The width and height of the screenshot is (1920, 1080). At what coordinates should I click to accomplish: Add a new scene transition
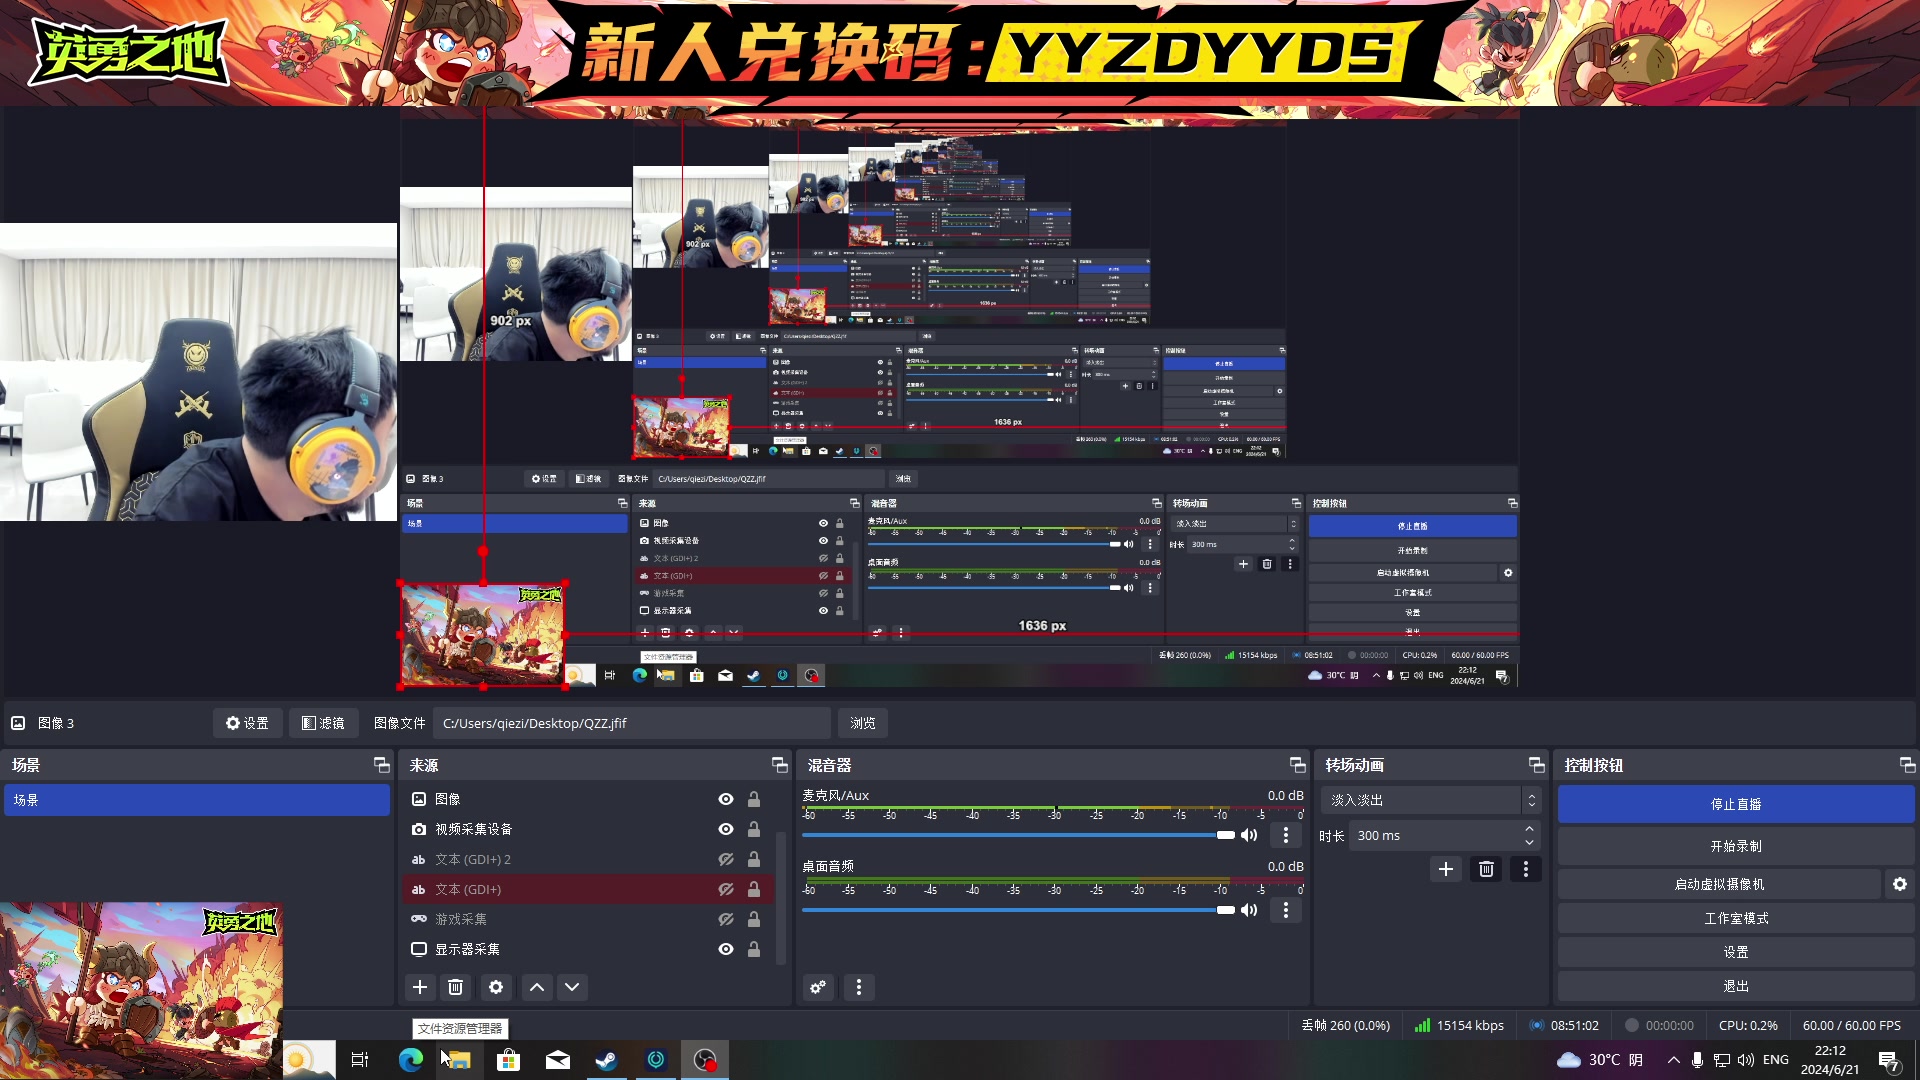[x=1446, y=869]
